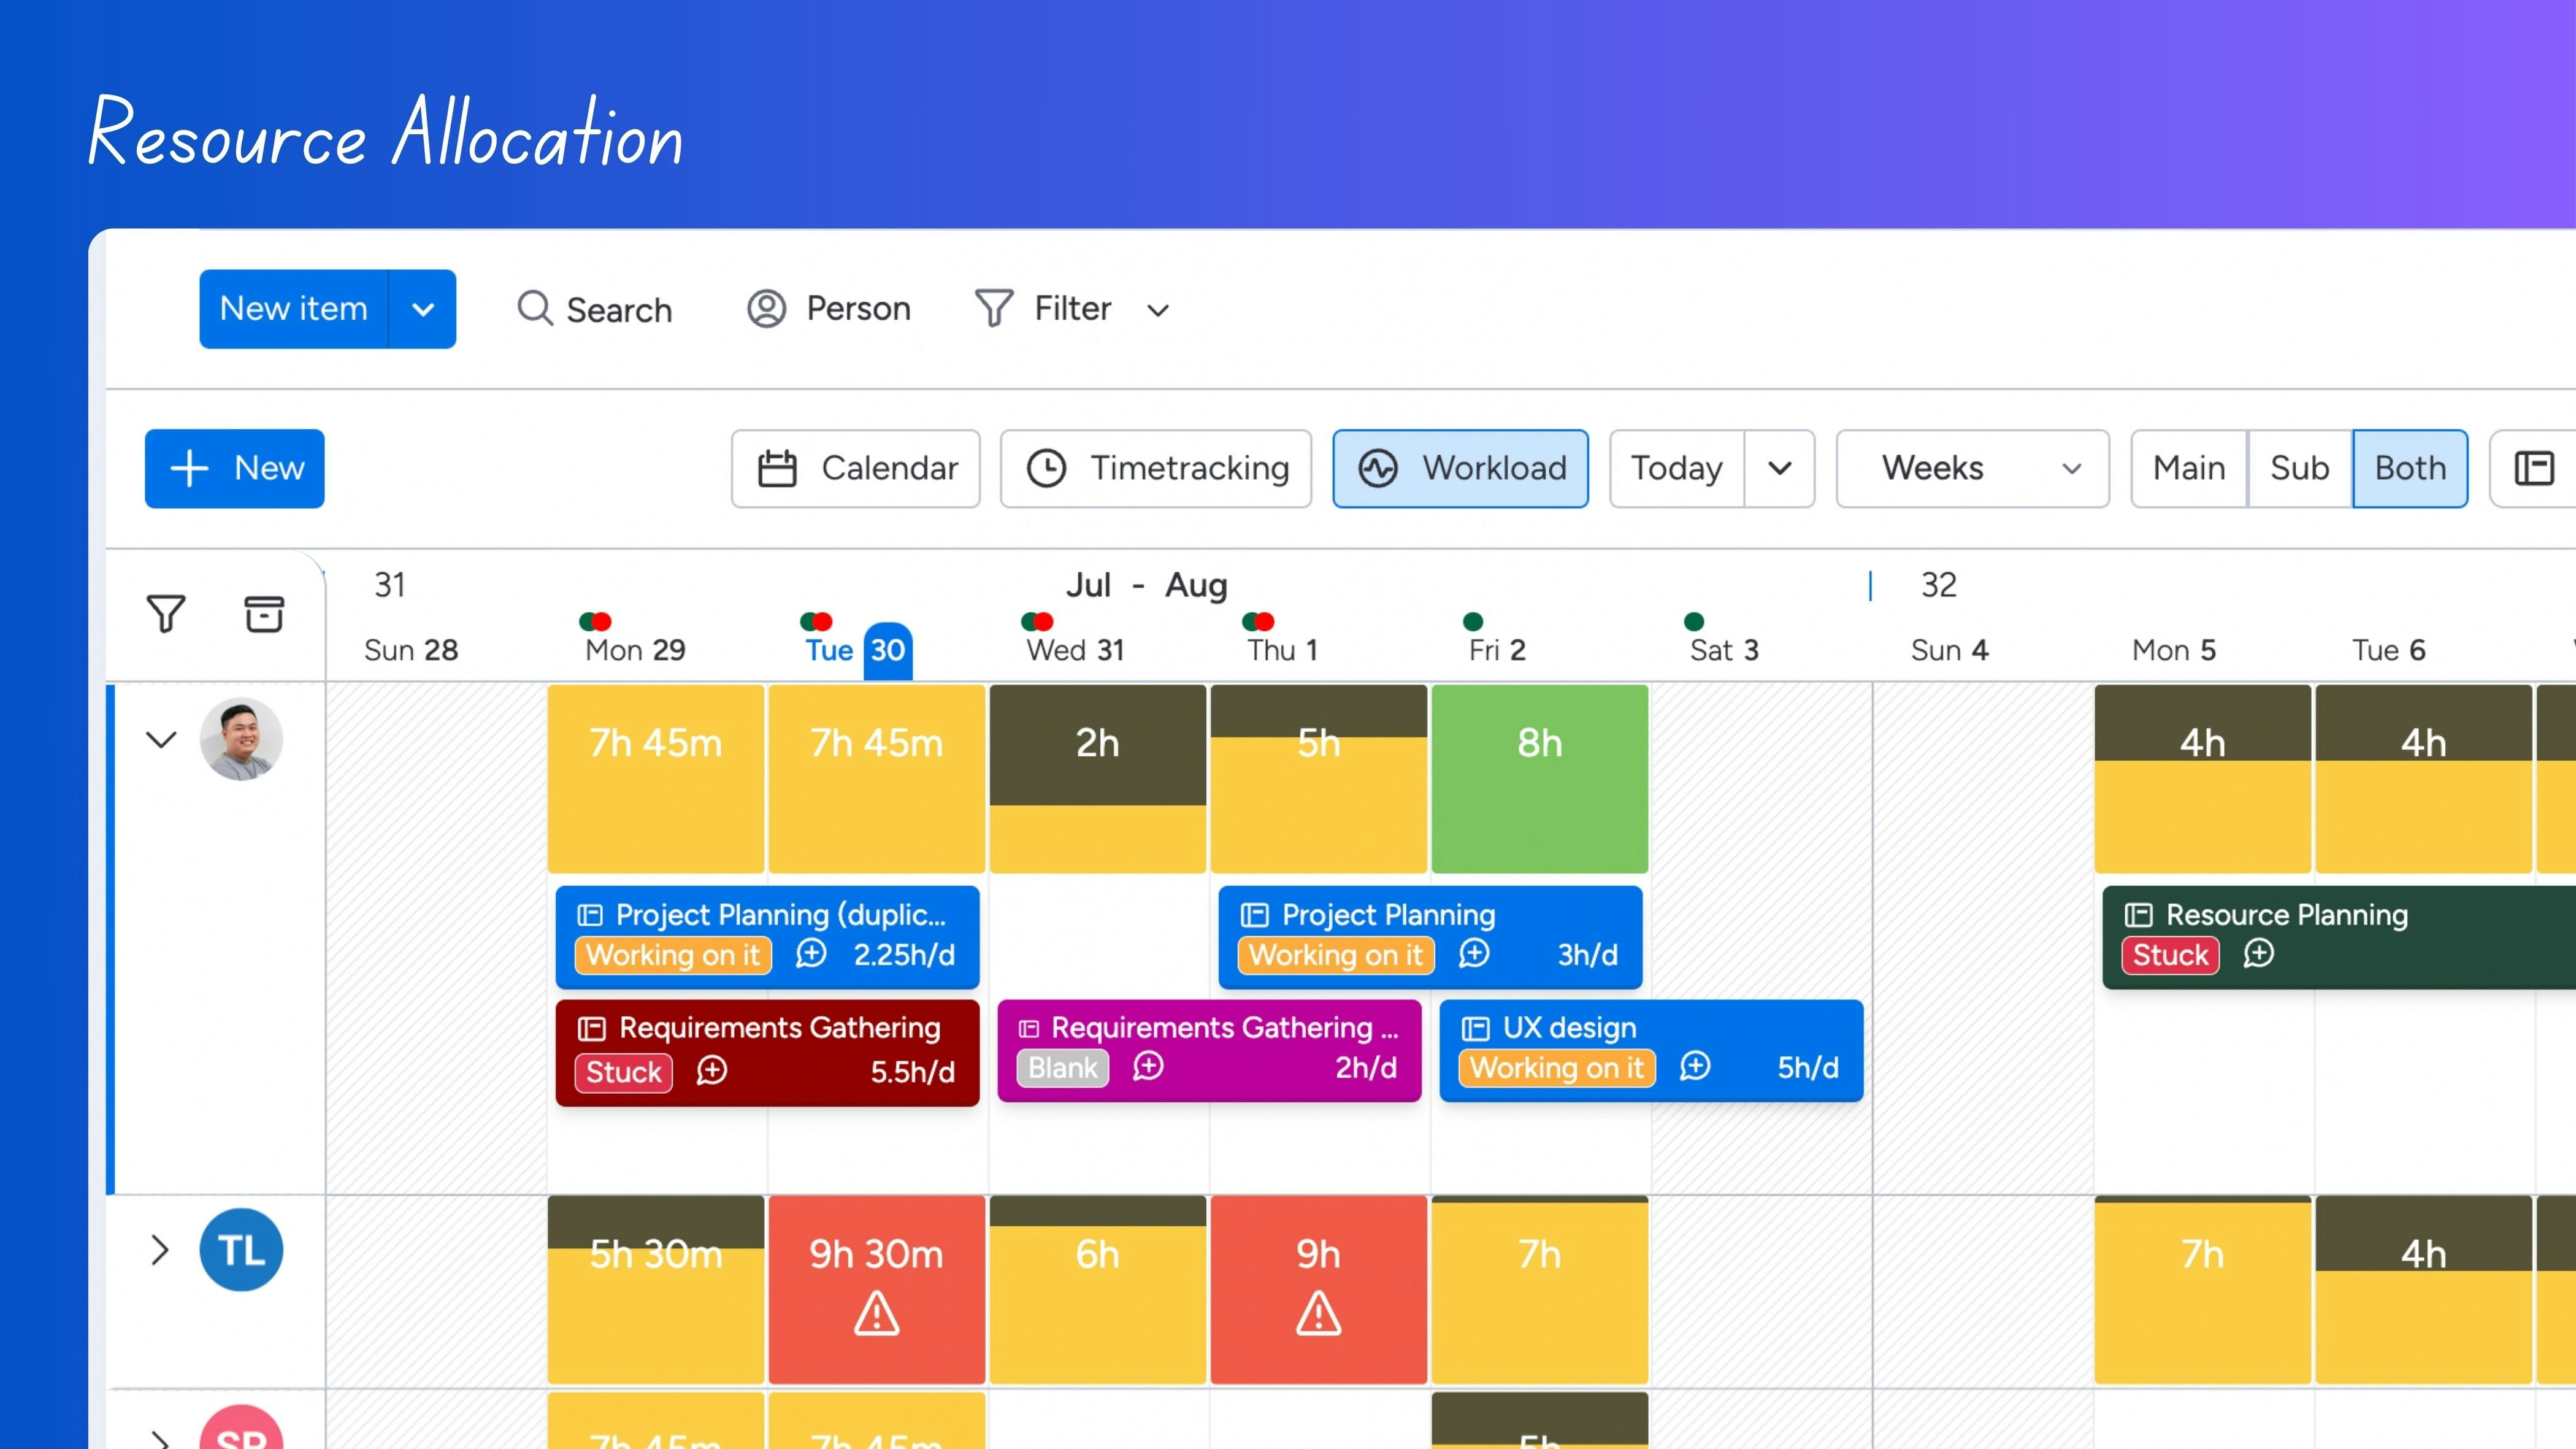The height and width of the screenshot is (1449, 2576).
Task: Open the Project Planning (duplic... task card
Action: coord(768,937)
